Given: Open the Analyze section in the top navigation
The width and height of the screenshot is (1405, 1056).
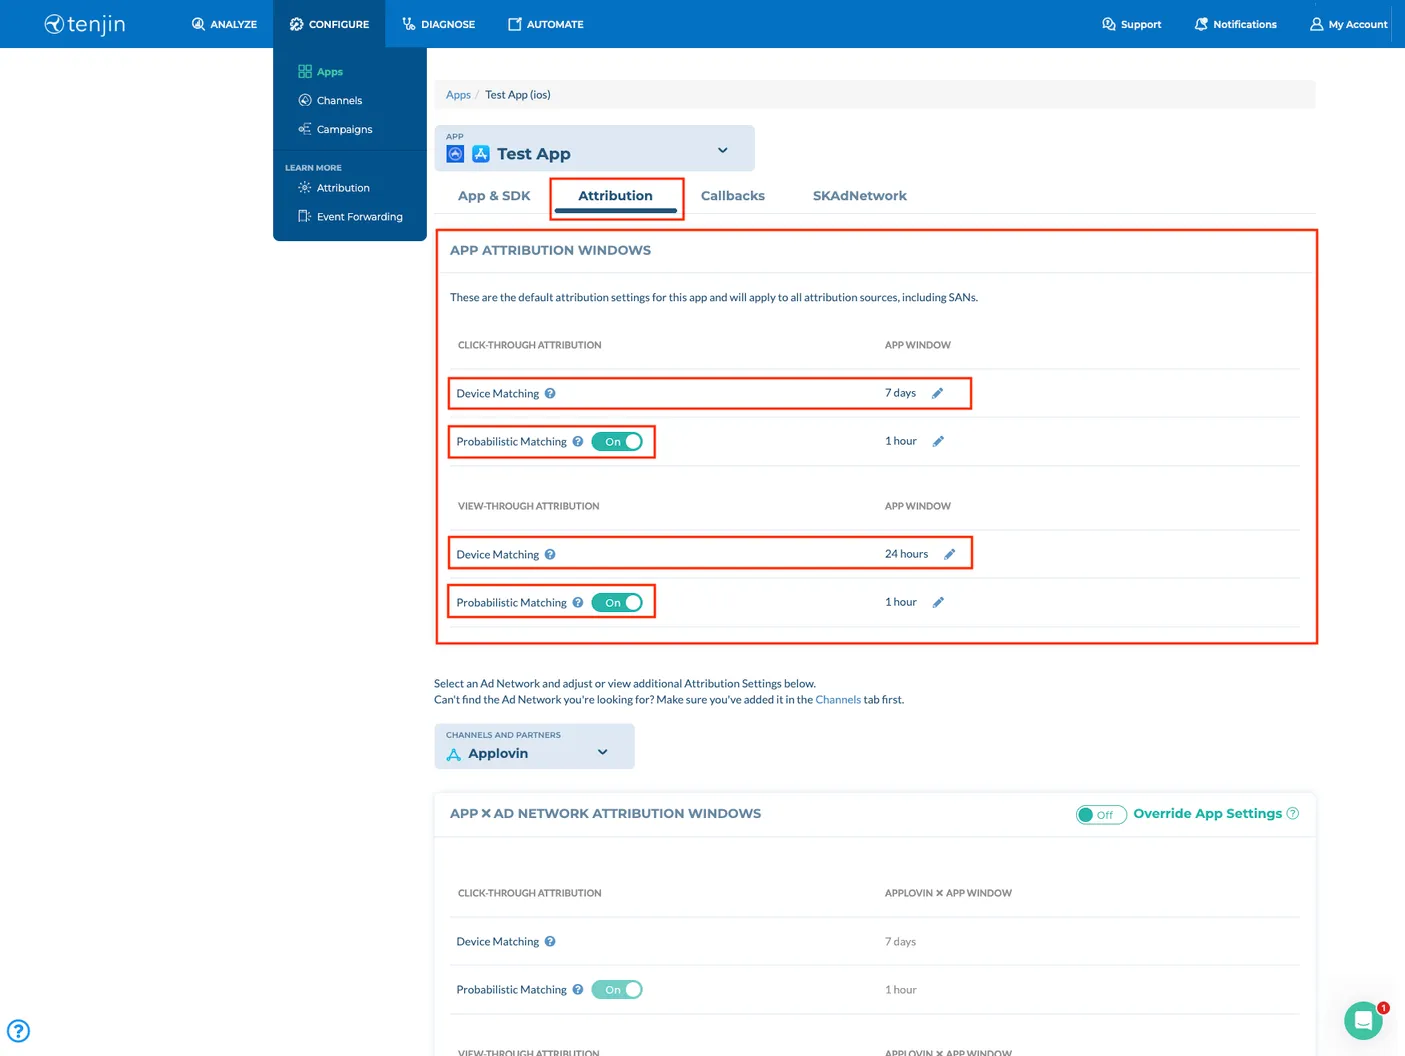Looking at the screenshot, I should [224, 24].
